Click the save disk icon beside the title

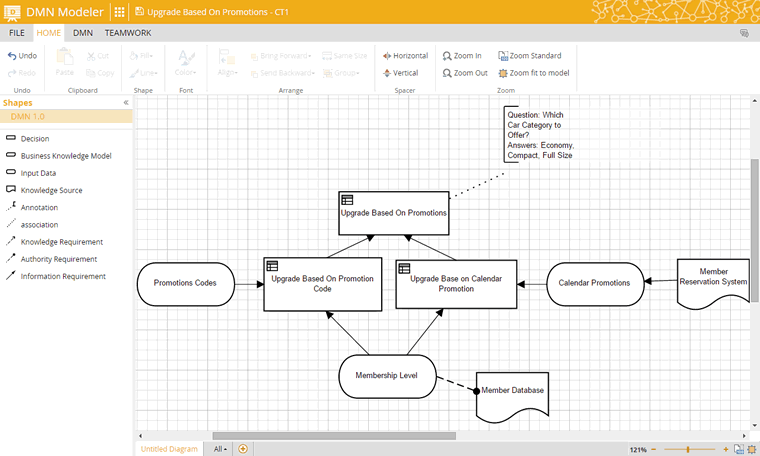coord(139,12)
